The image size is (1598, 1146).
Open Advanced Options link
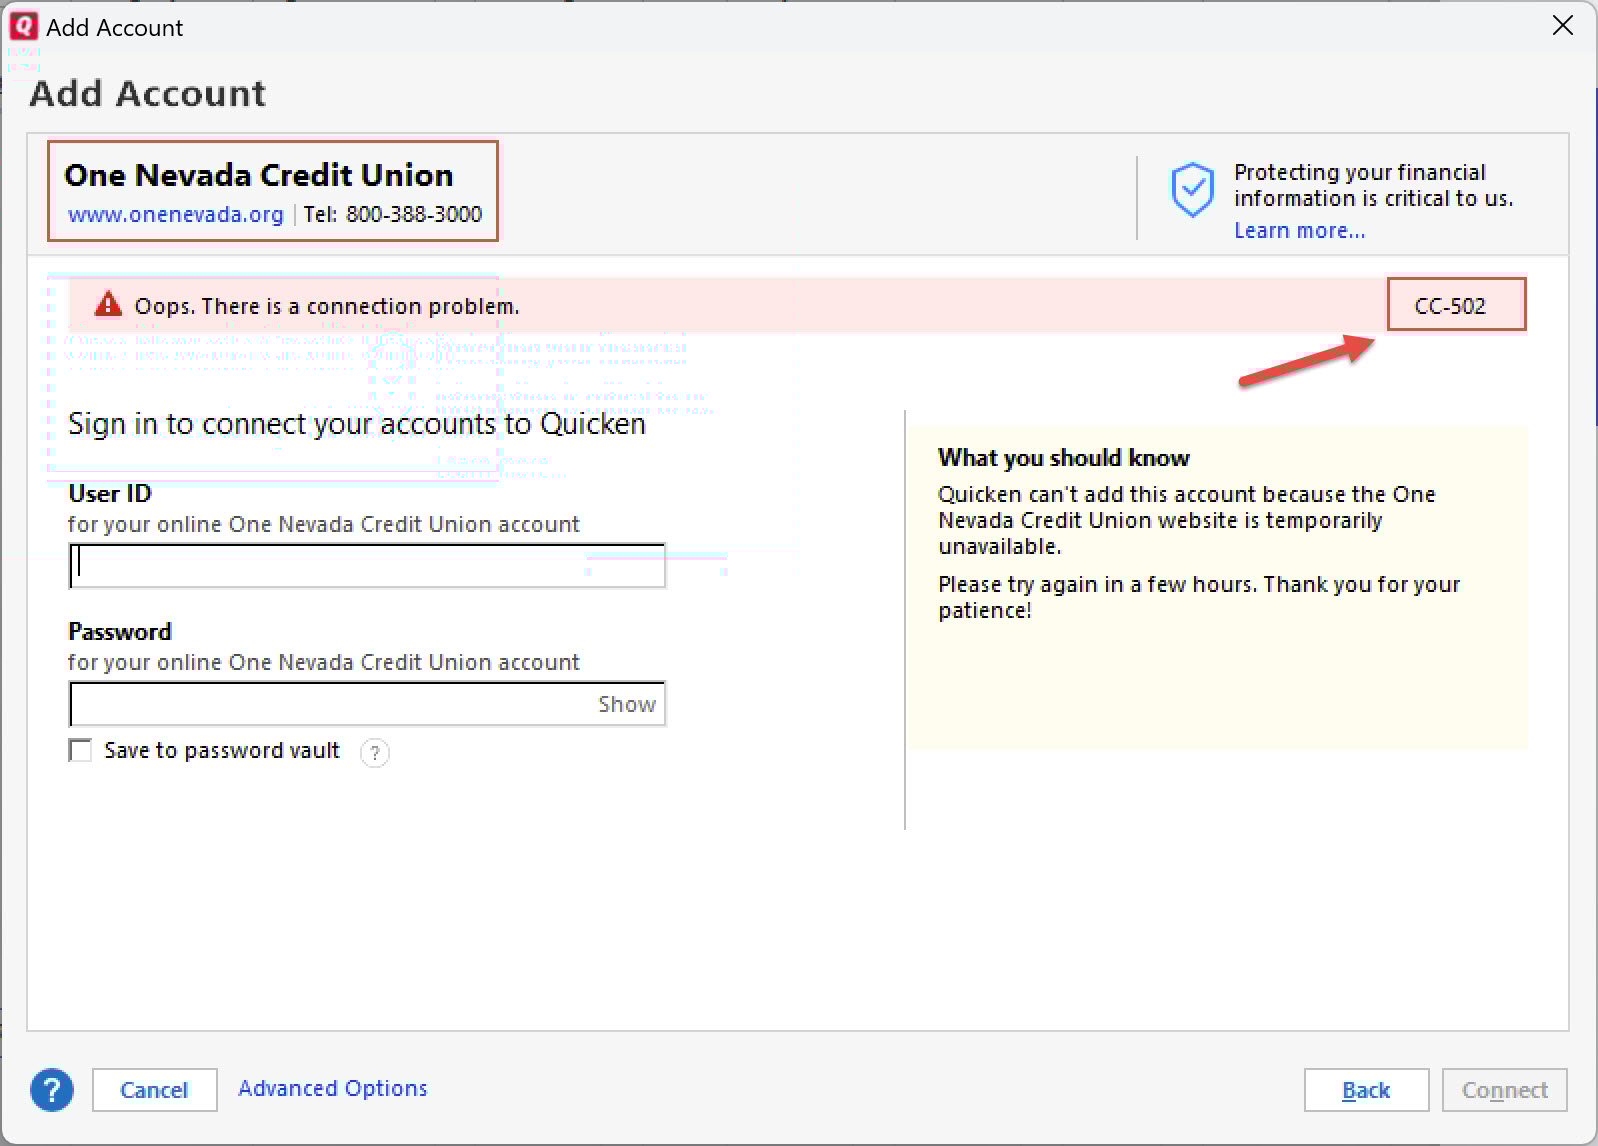click(x=332, y=1088)
